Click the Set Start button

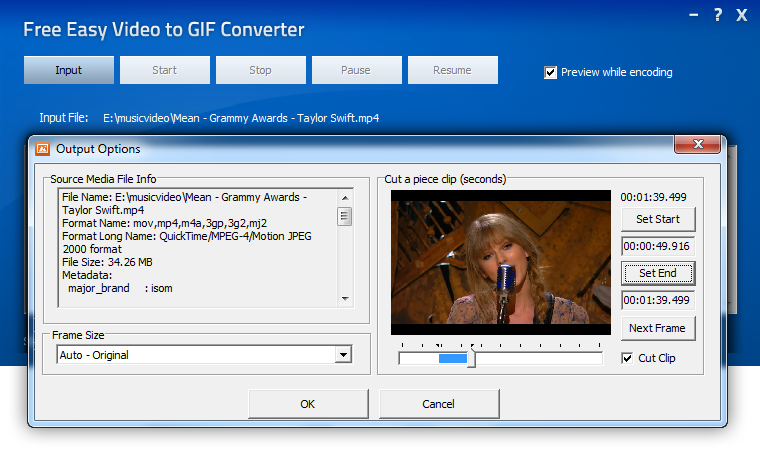[x=658, y=219]
